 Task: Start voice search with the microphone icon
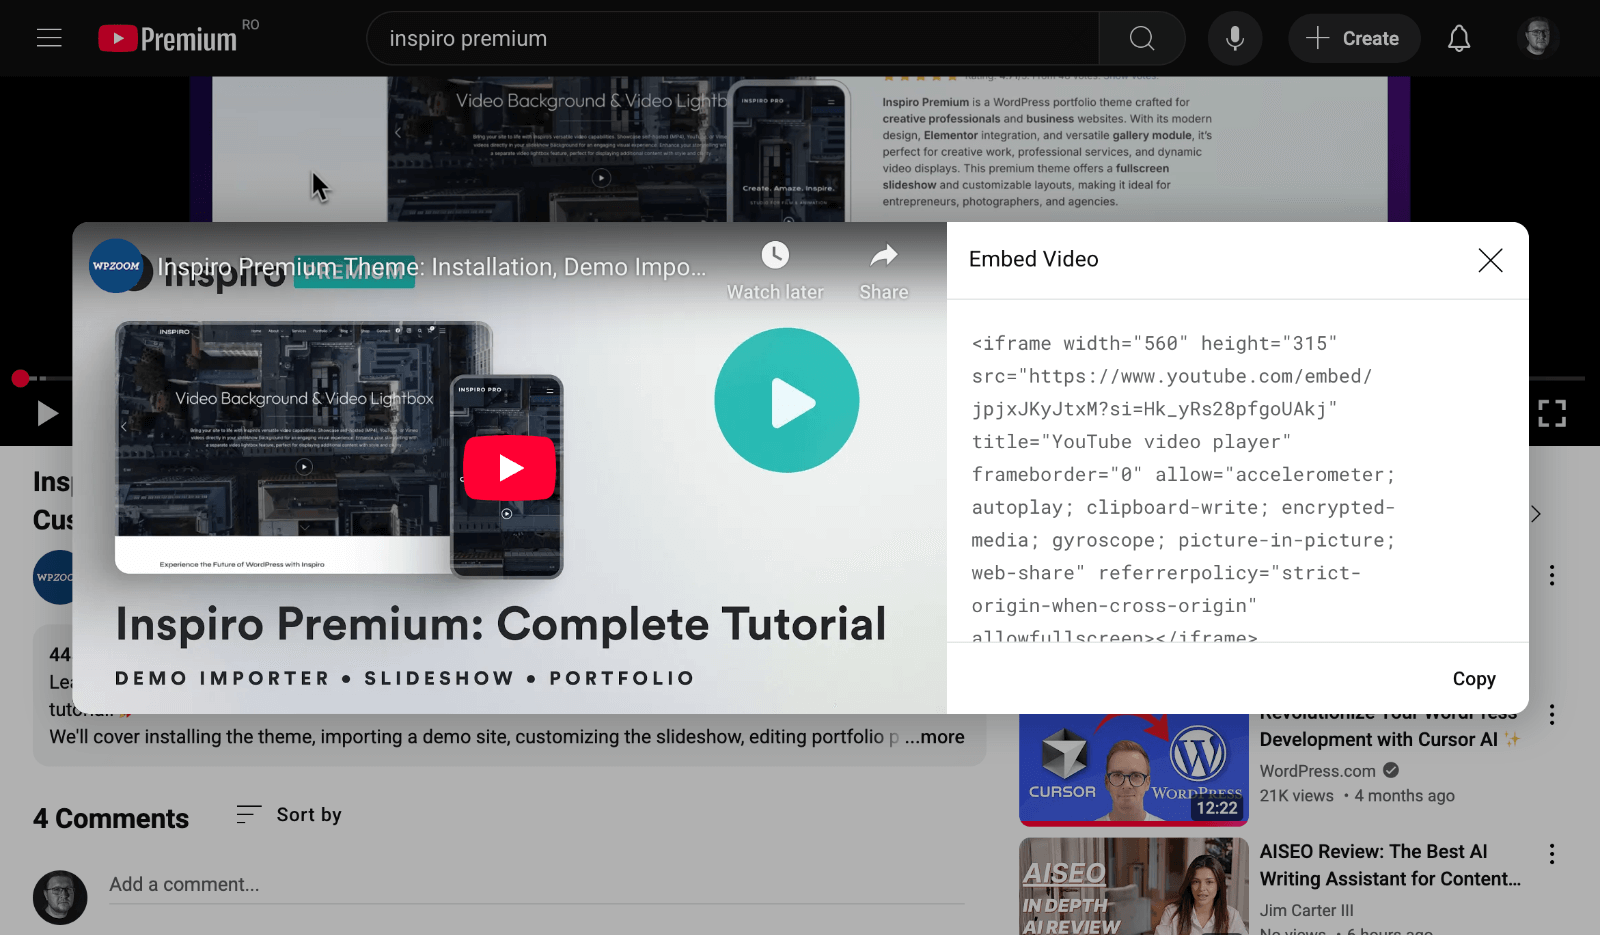(x=1234, y=38)
